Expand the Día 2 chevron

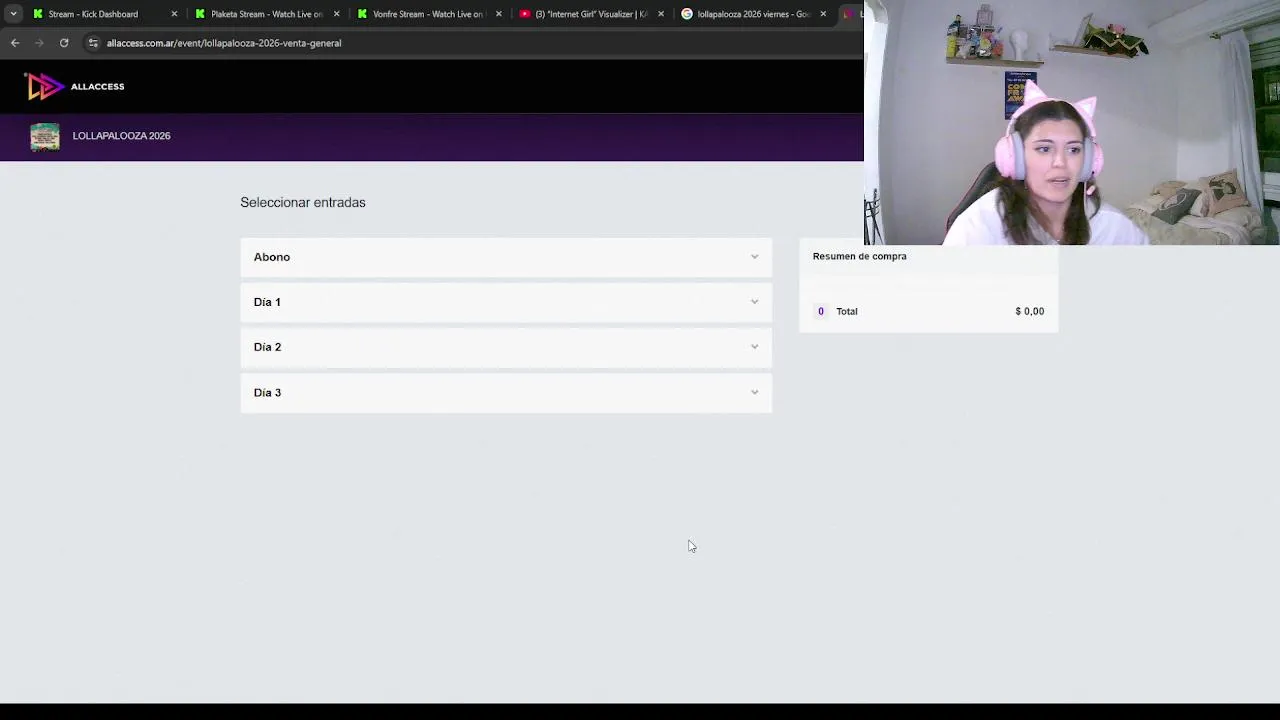pos(755,347)
